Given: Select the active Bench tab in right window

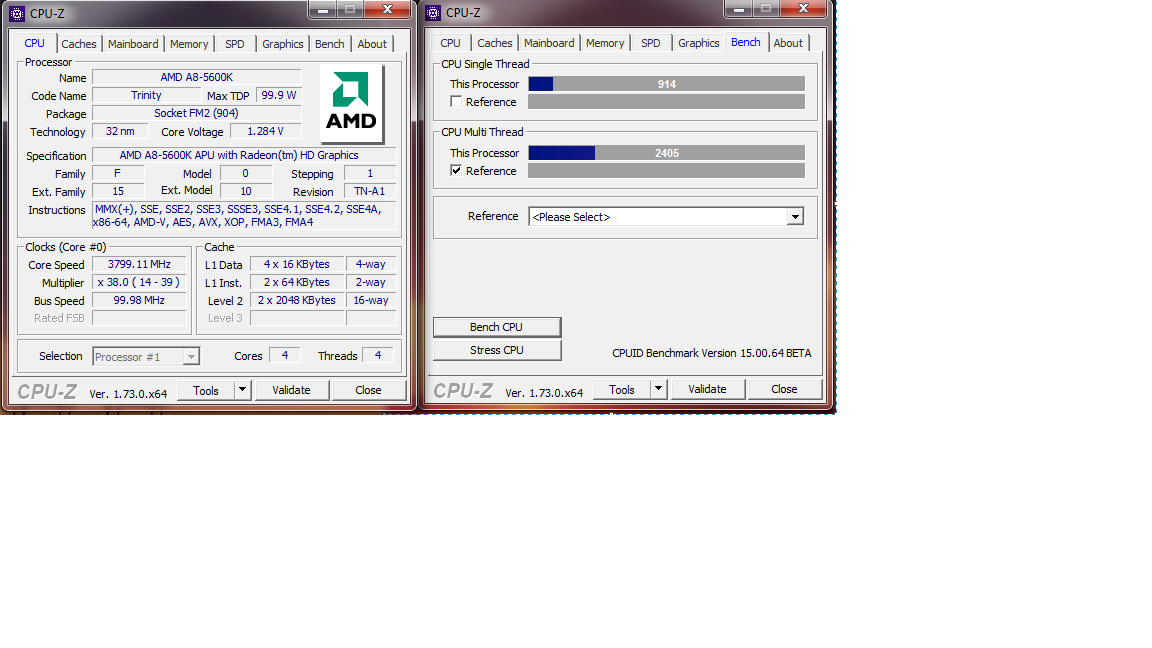Looking at the screenshot, I should click(x=746, y=43).
